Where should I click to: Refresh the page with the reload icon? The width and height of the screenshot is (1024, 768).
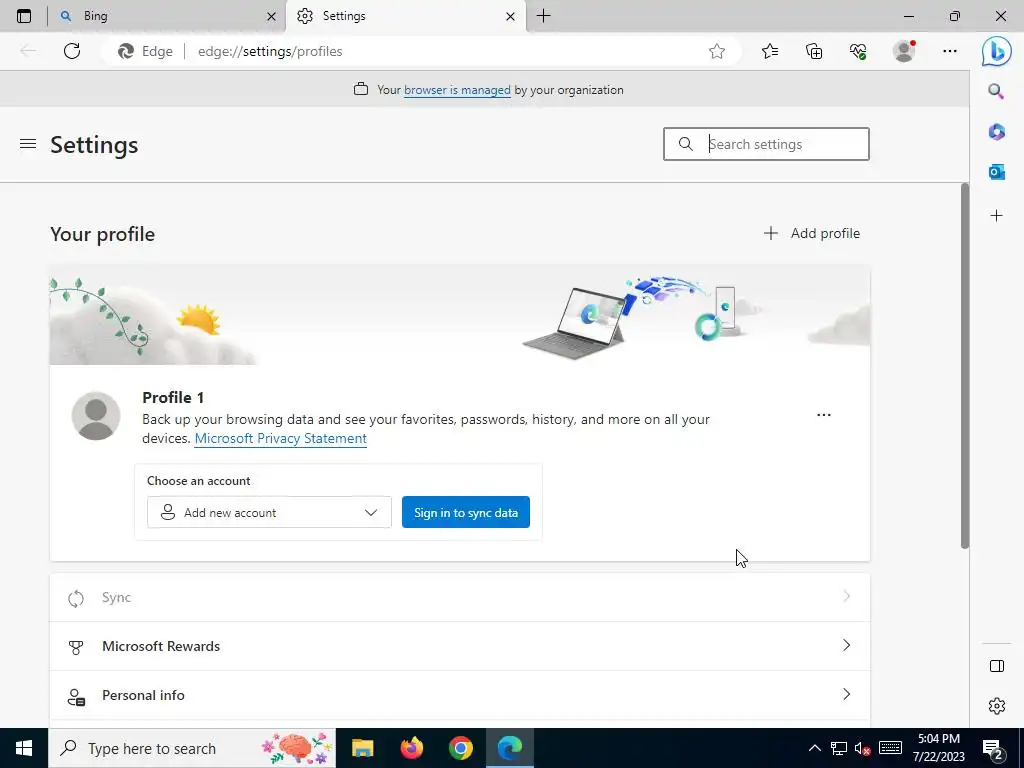pos(72,51)
